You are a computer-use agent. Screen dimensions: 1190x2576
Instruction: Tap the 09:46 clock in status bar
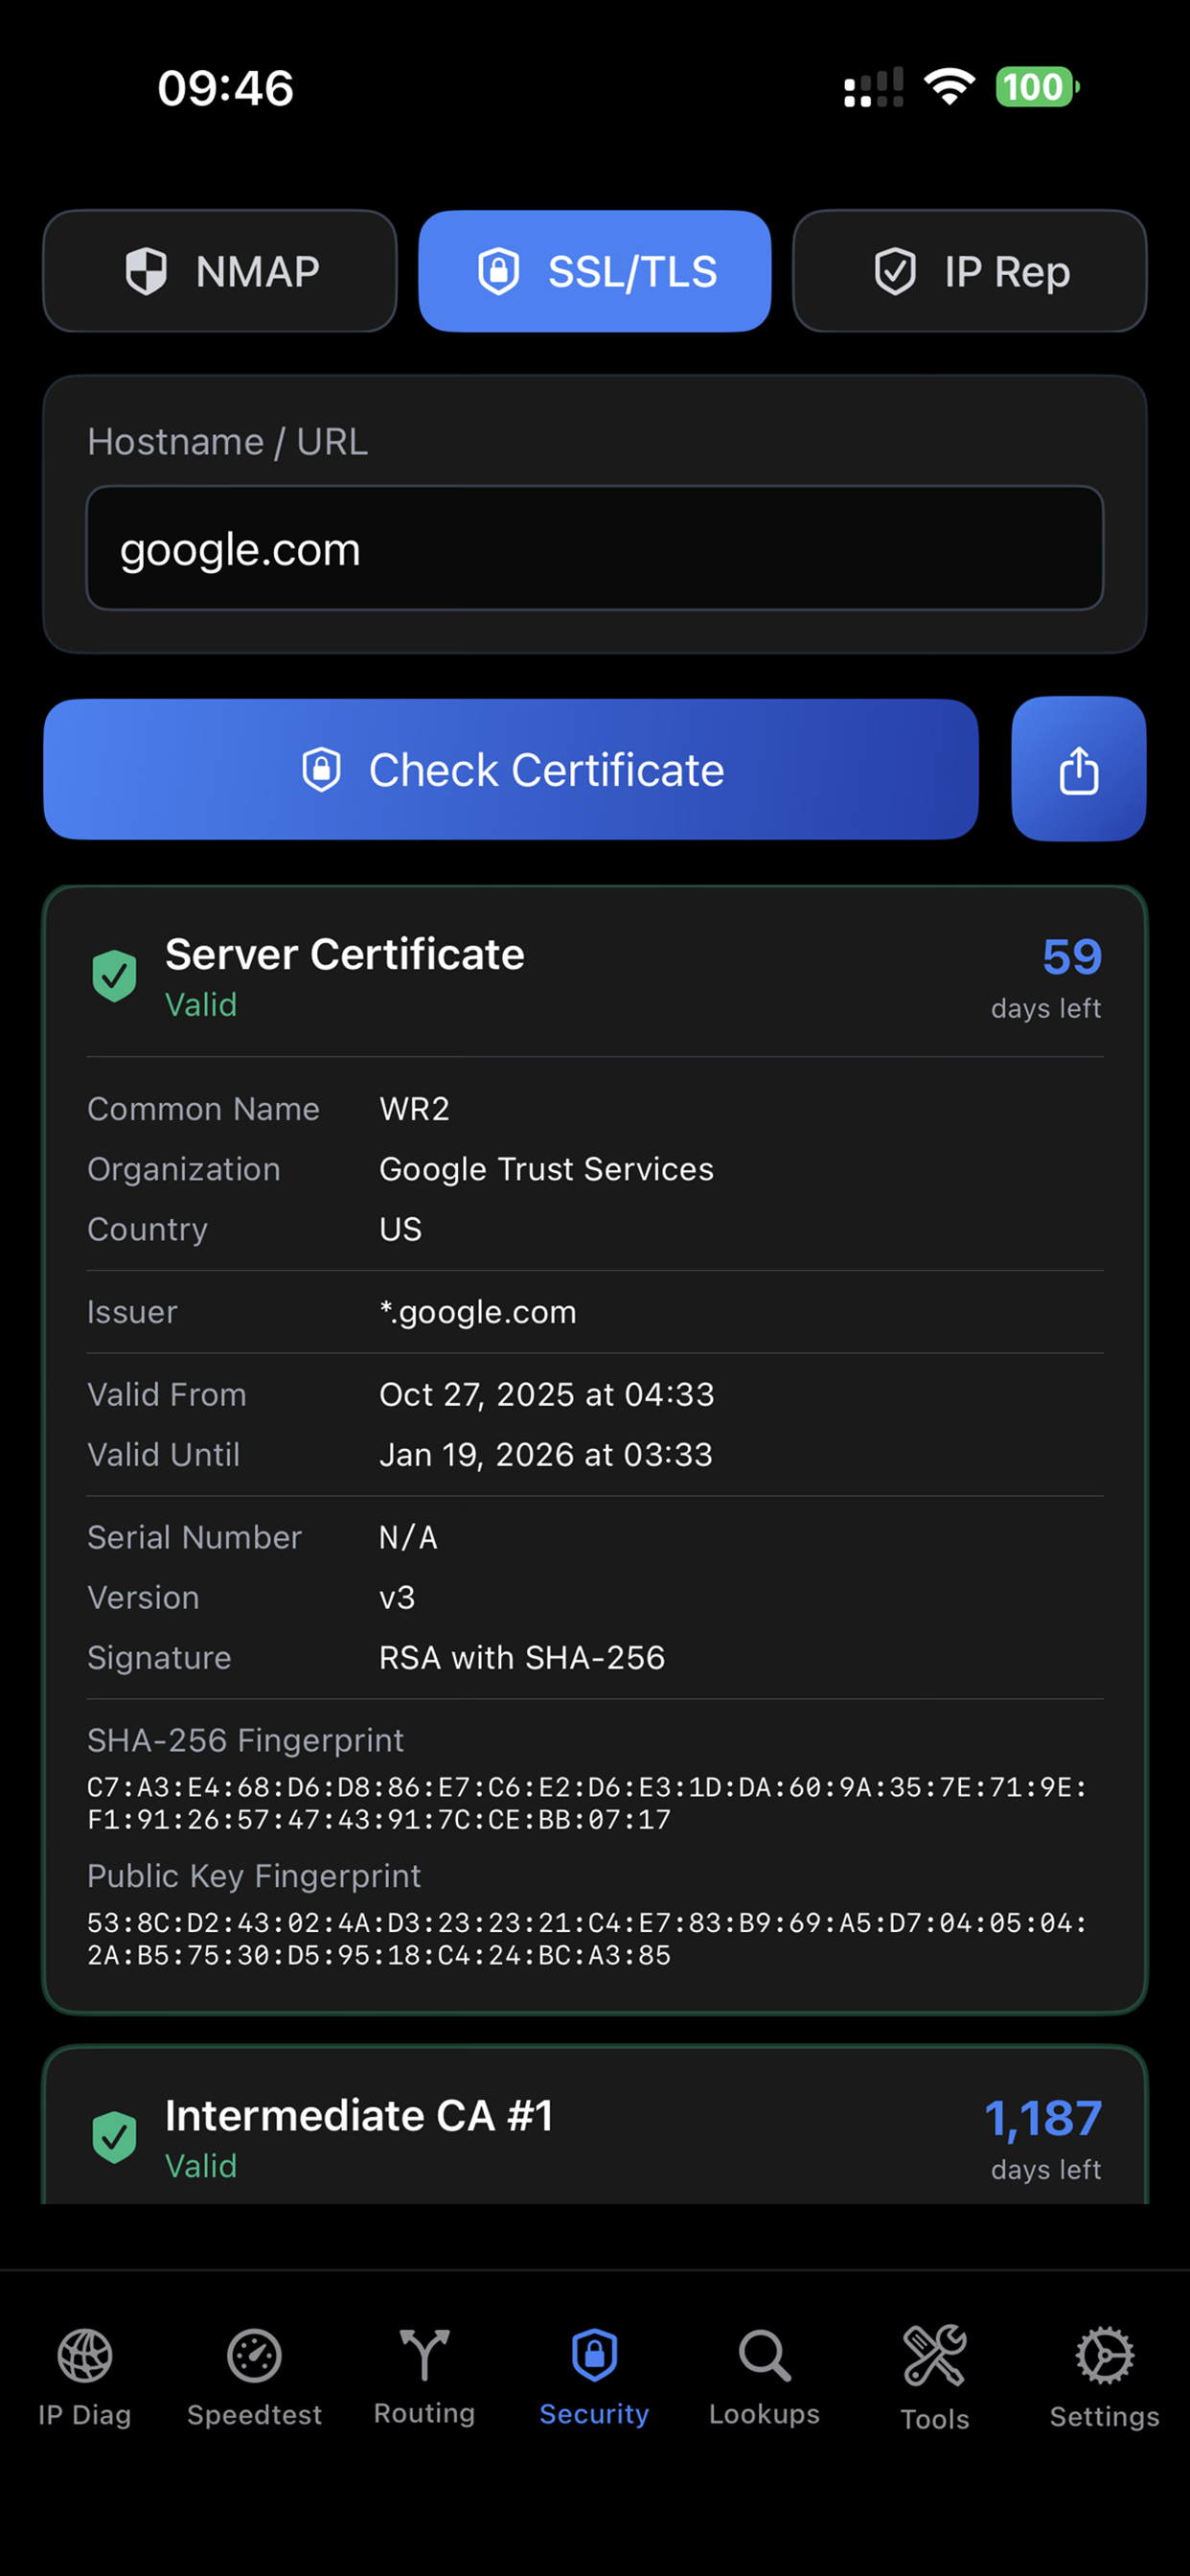pos(226,88)
